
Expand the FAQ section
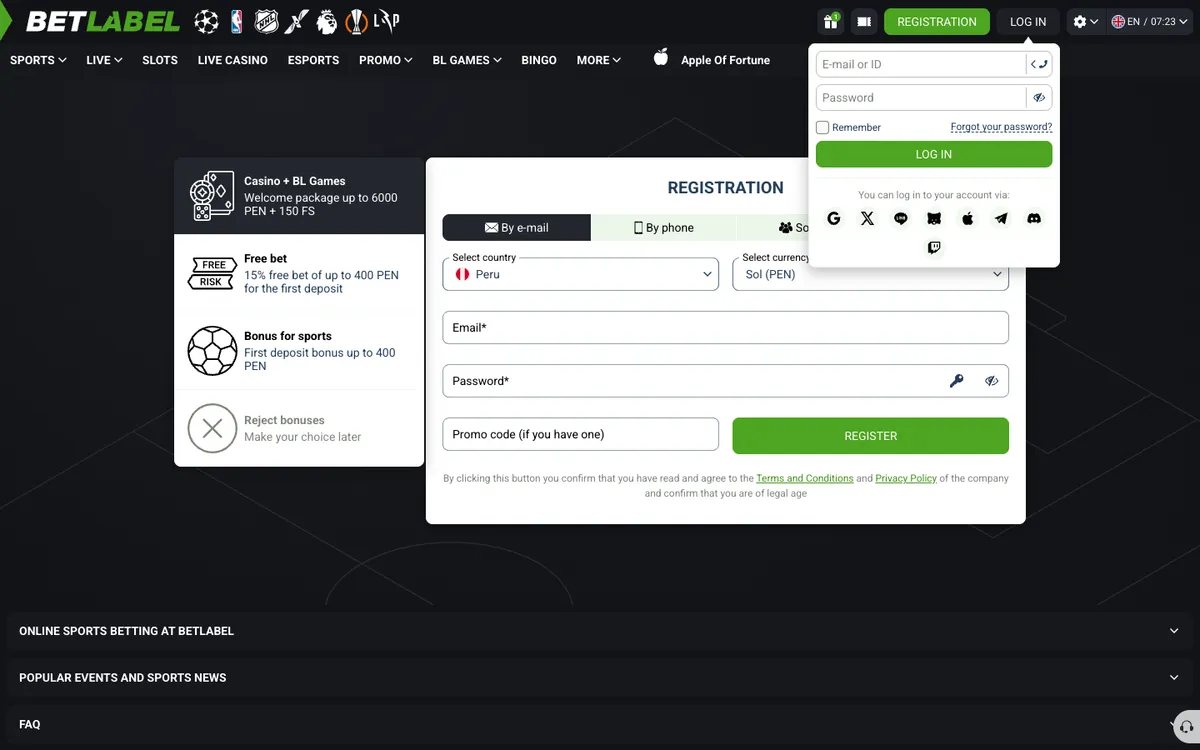(600, 724)
